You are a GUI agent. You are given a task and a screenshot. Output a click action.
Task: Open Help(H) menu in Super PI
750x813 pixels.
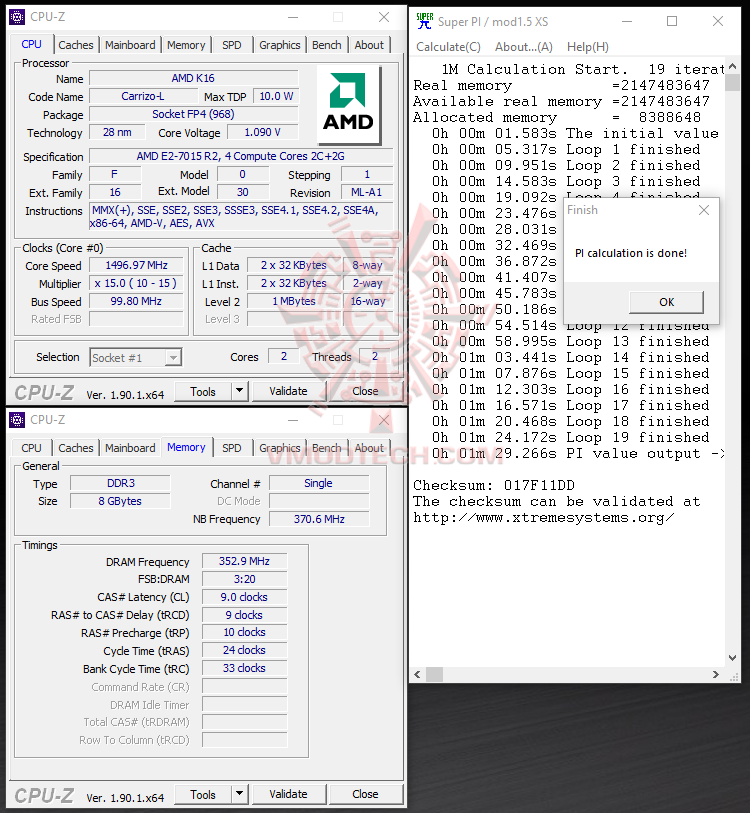click(x=588, y=47)
